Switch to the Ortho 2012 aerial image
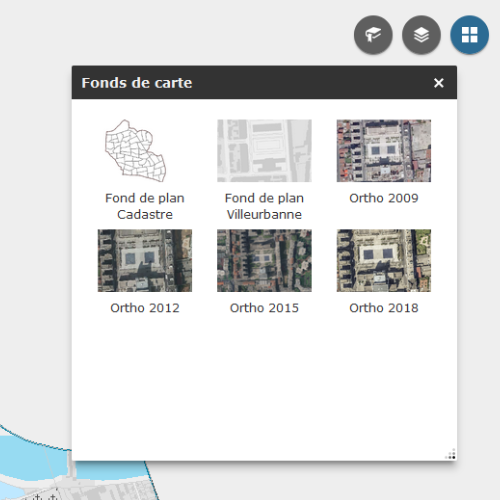Screen dimensions: 500x500 [145, 260]
